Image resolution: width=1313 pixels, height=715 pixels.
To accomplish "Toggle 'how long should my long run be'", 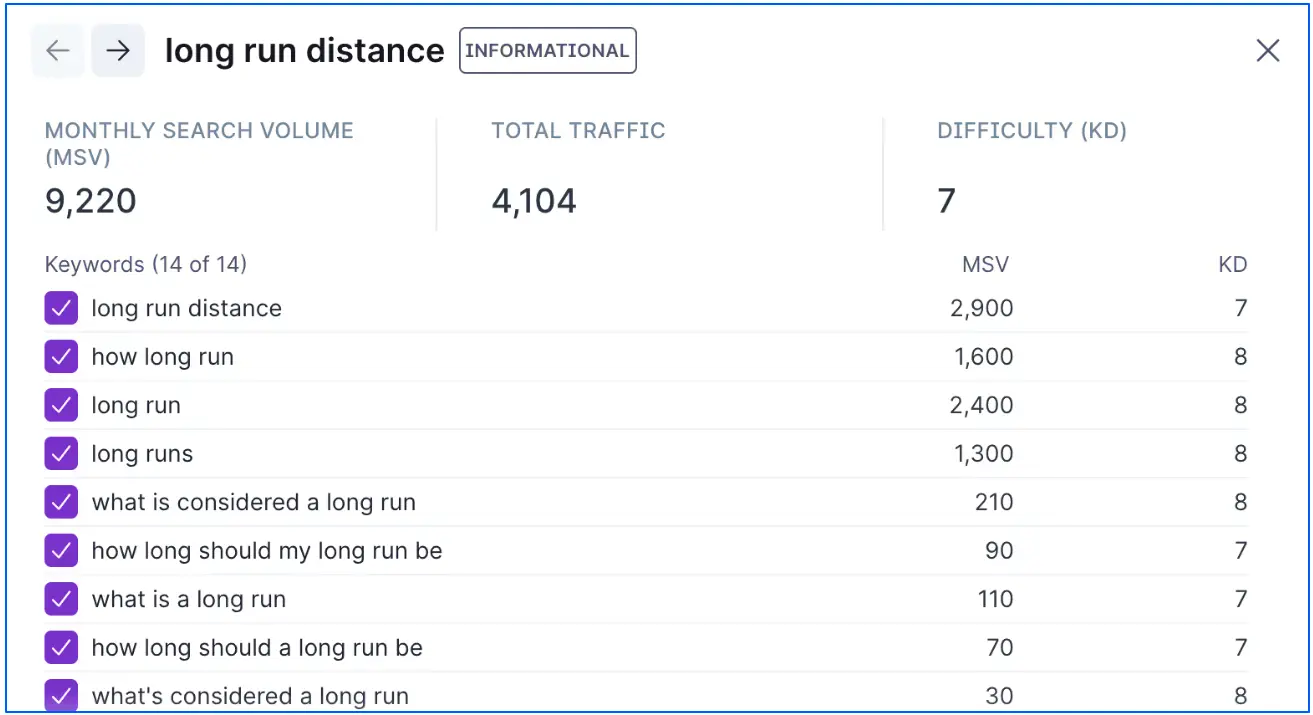I will coord(61,551).
